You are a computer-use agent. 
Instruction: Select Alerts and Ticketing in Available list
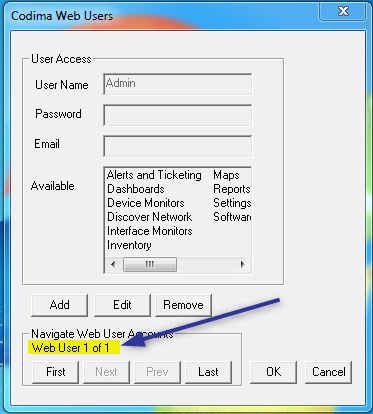pyautogui.click(x=154, y=175)
